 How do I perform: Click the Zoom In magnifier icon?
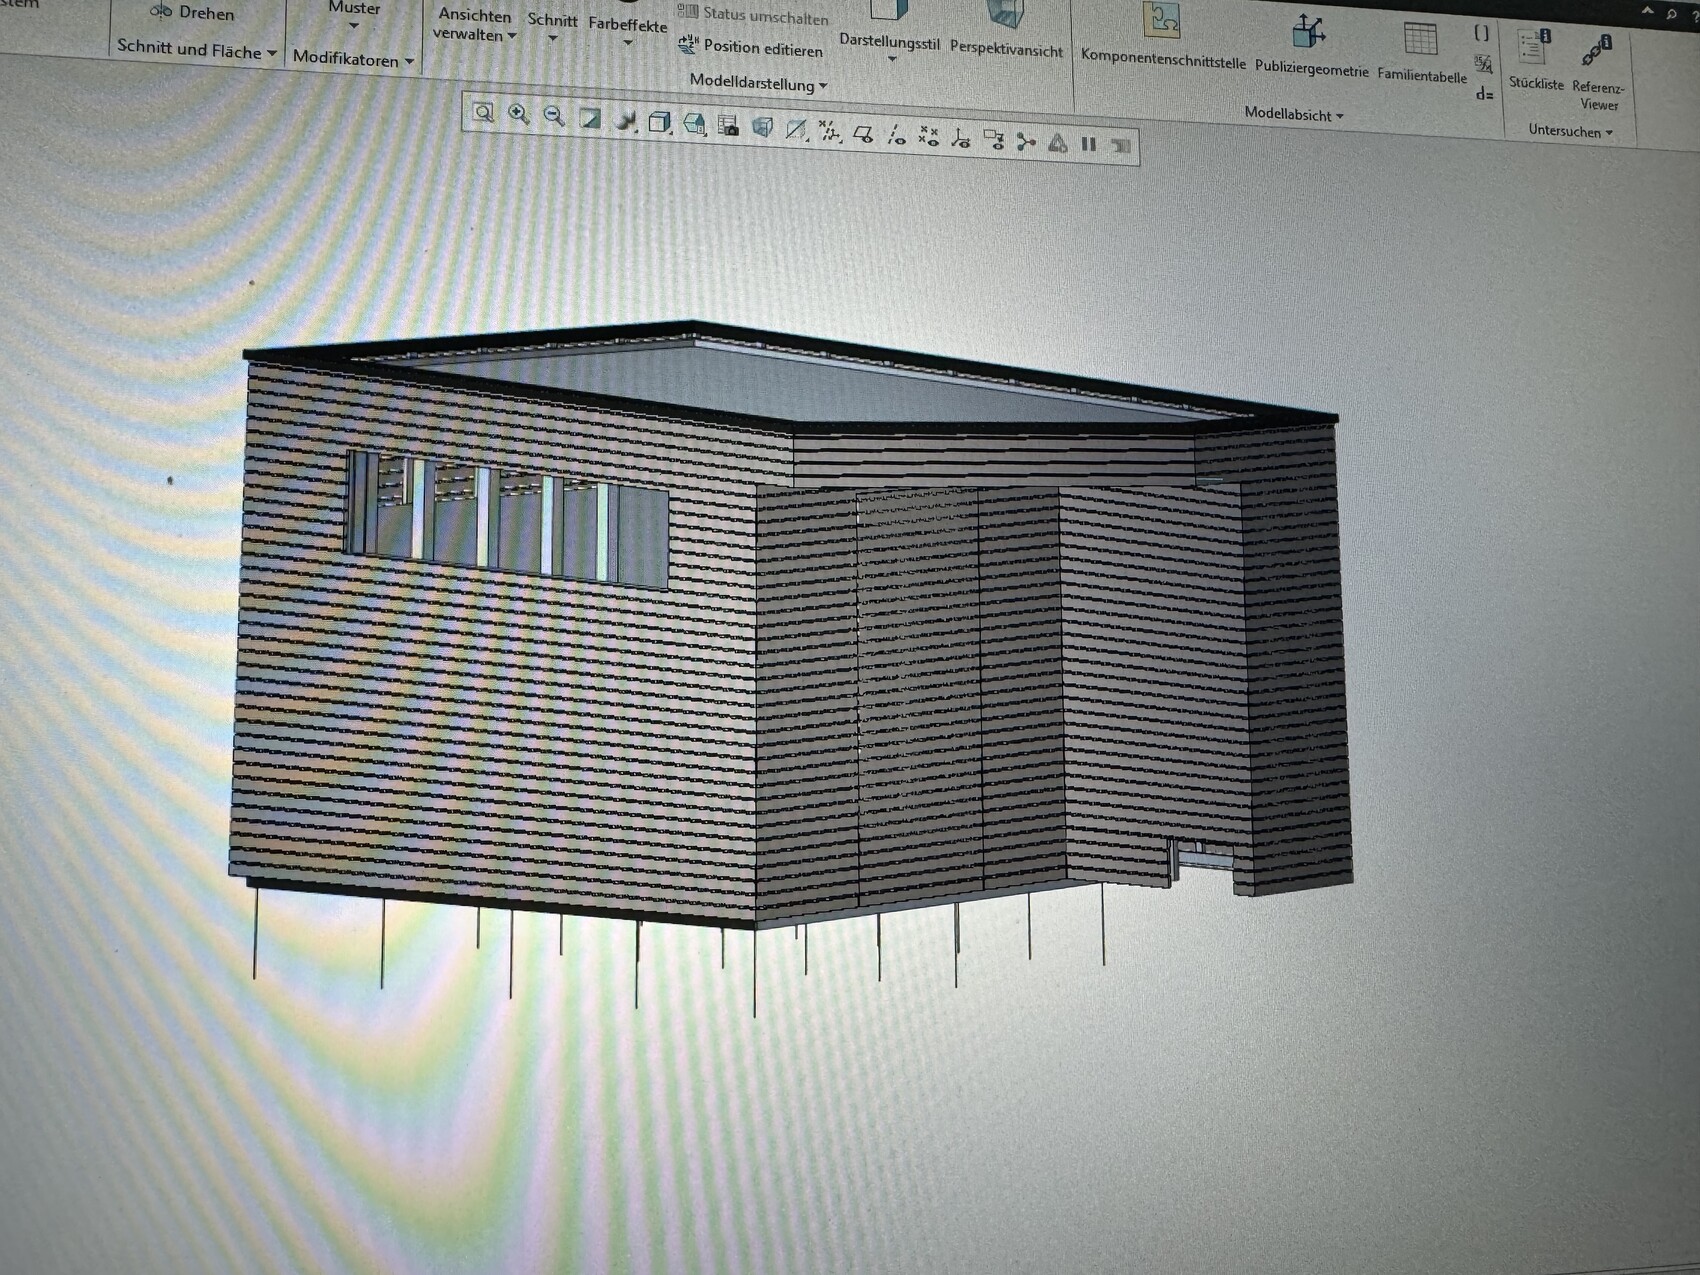tap(518, 115)
